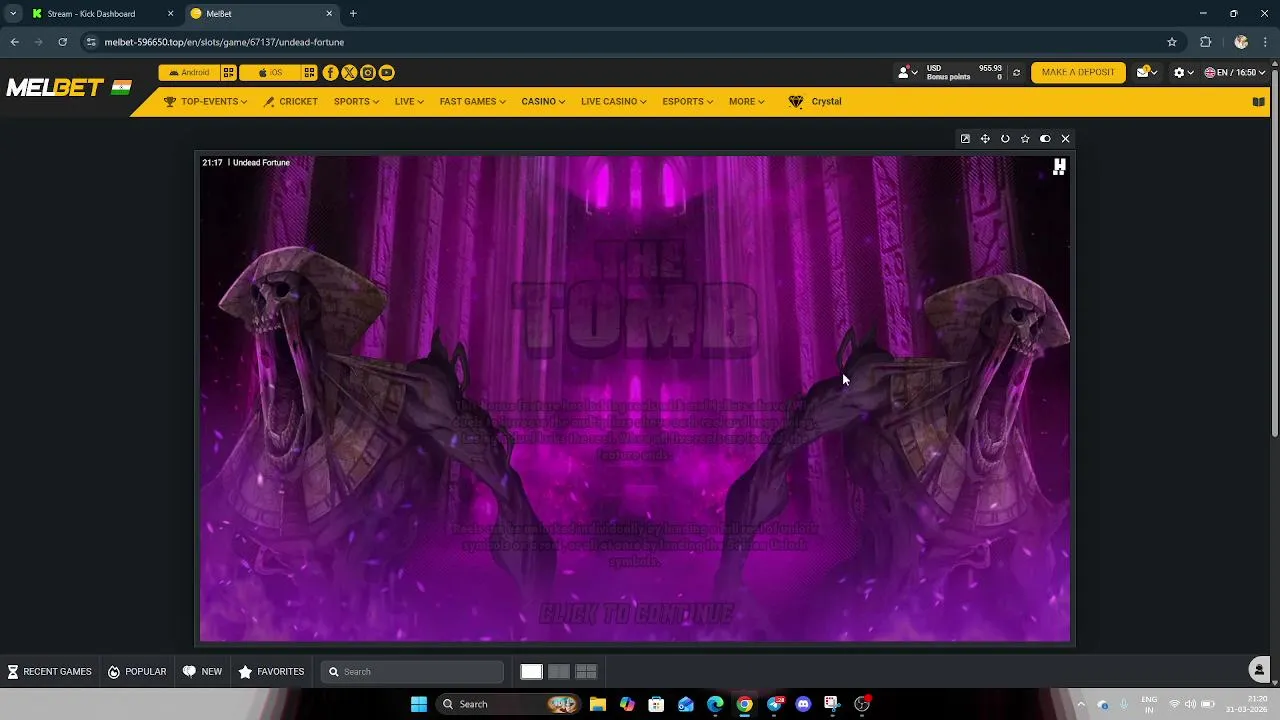Close the Stream - Kick Dashboard tab
The width and height of the screenshot is (1280, 720).
click(170, 14)
